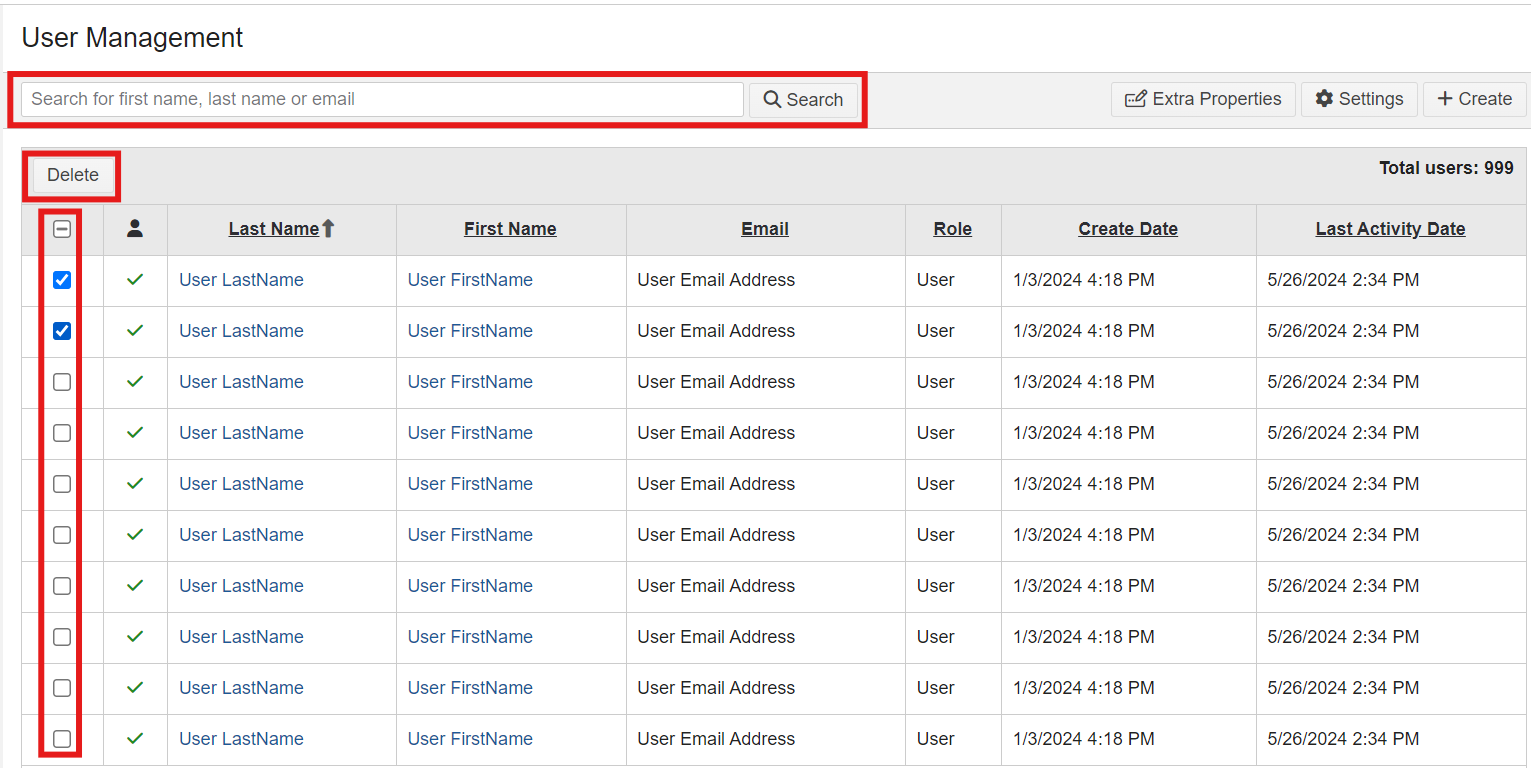Click the Delete button
The image size is (1531, 768).
click(x=71, y=174)
